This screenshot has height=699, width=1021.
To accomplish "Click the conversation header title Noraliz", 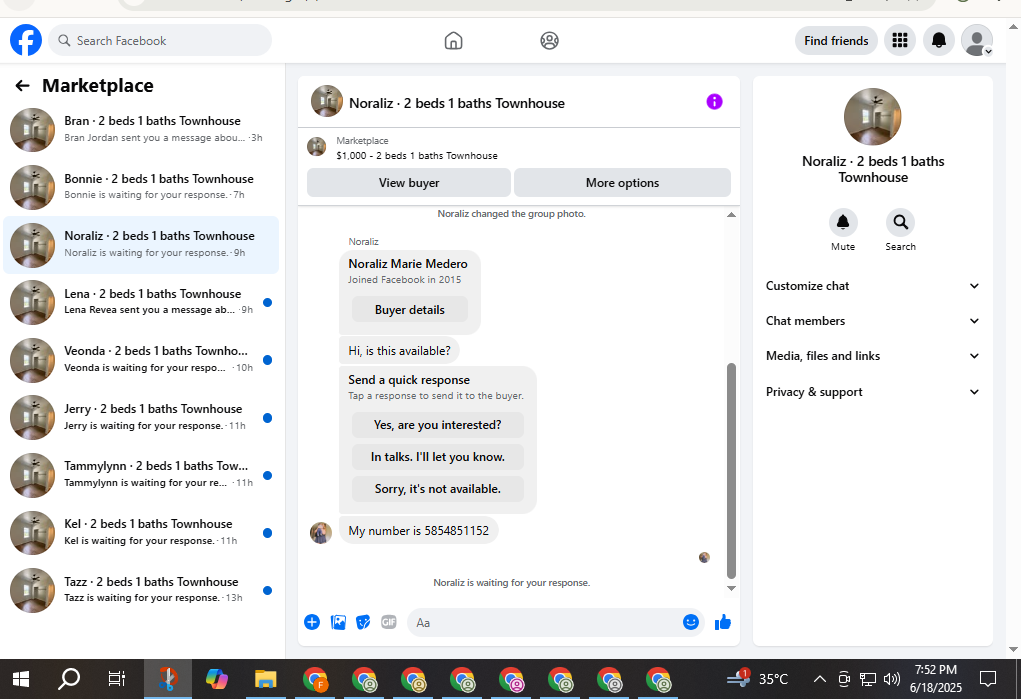I will point(456,103).
